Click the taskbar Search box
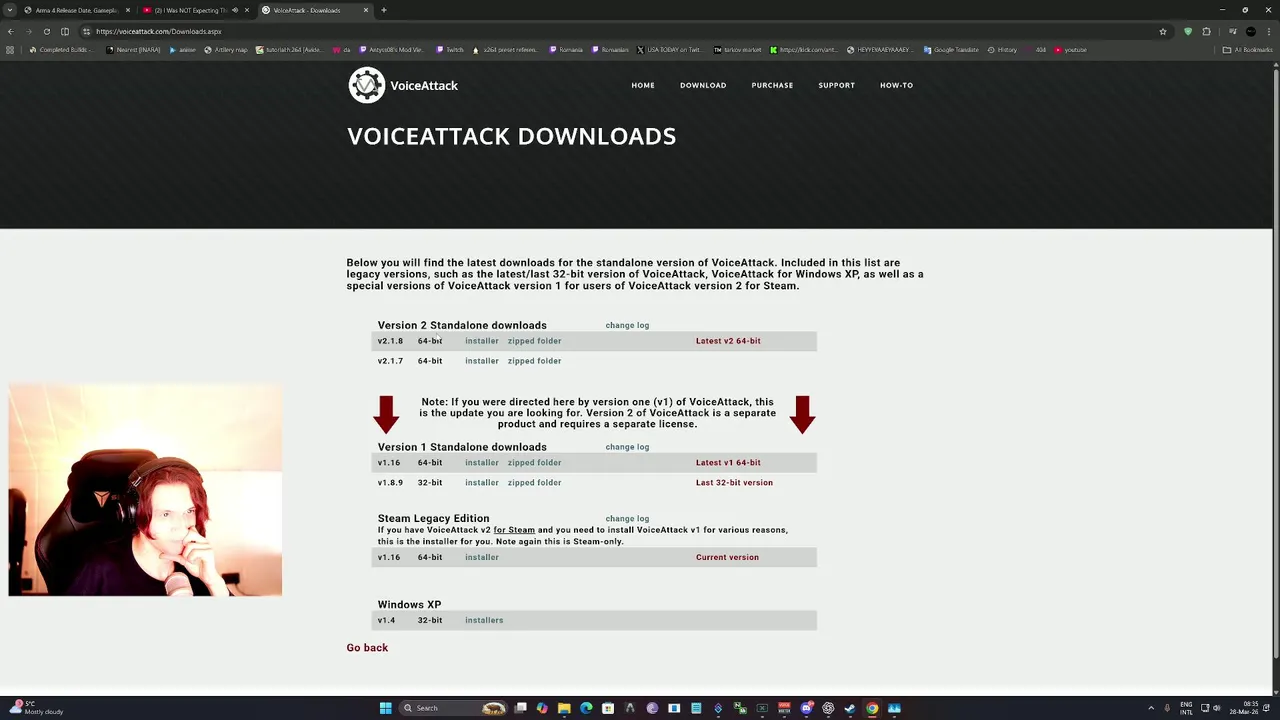 [452, 708]
